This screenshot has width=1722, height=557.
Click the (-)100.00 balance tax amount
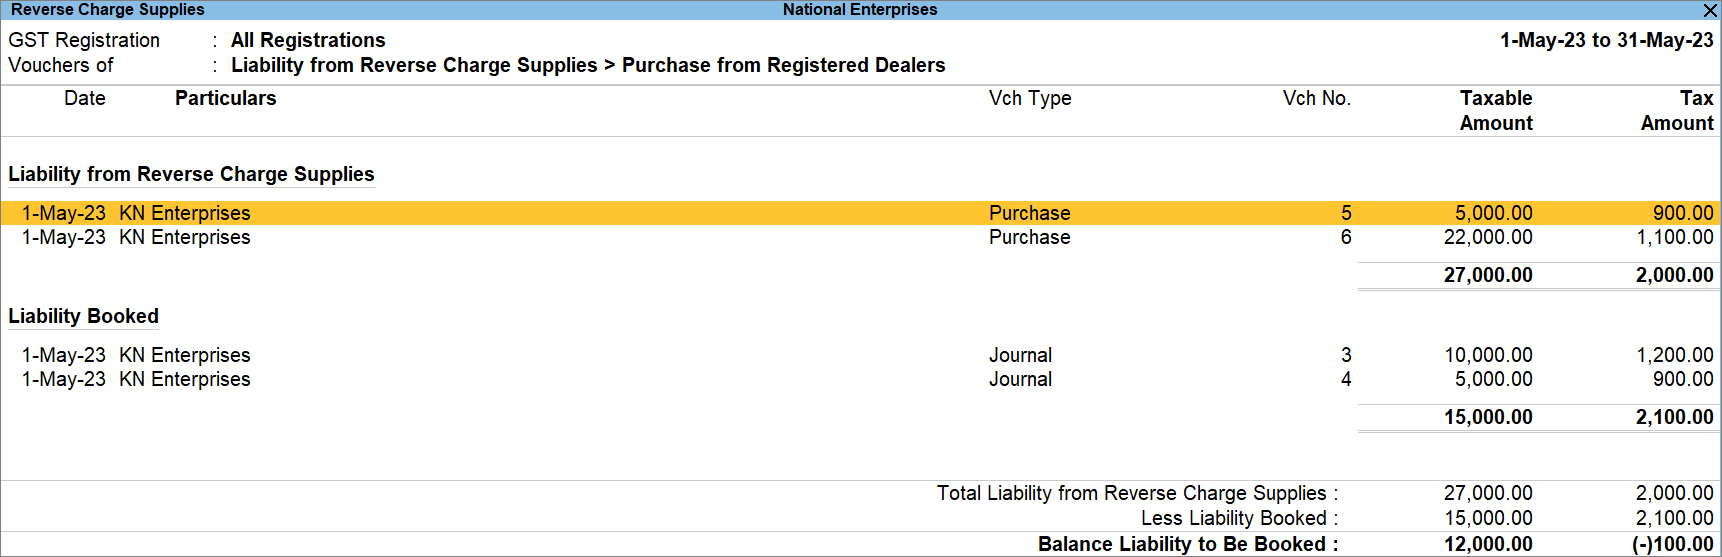pos(1672,544)
